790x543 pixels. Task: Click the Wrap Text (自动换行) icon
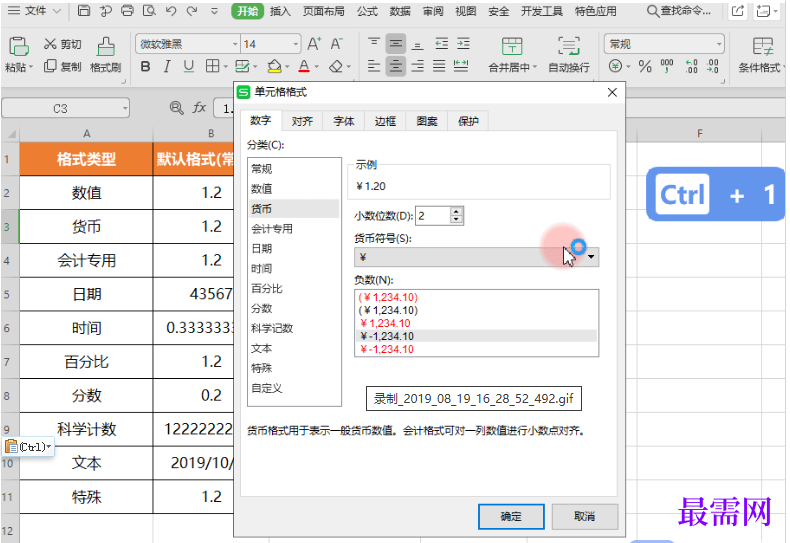pos(568,47)
